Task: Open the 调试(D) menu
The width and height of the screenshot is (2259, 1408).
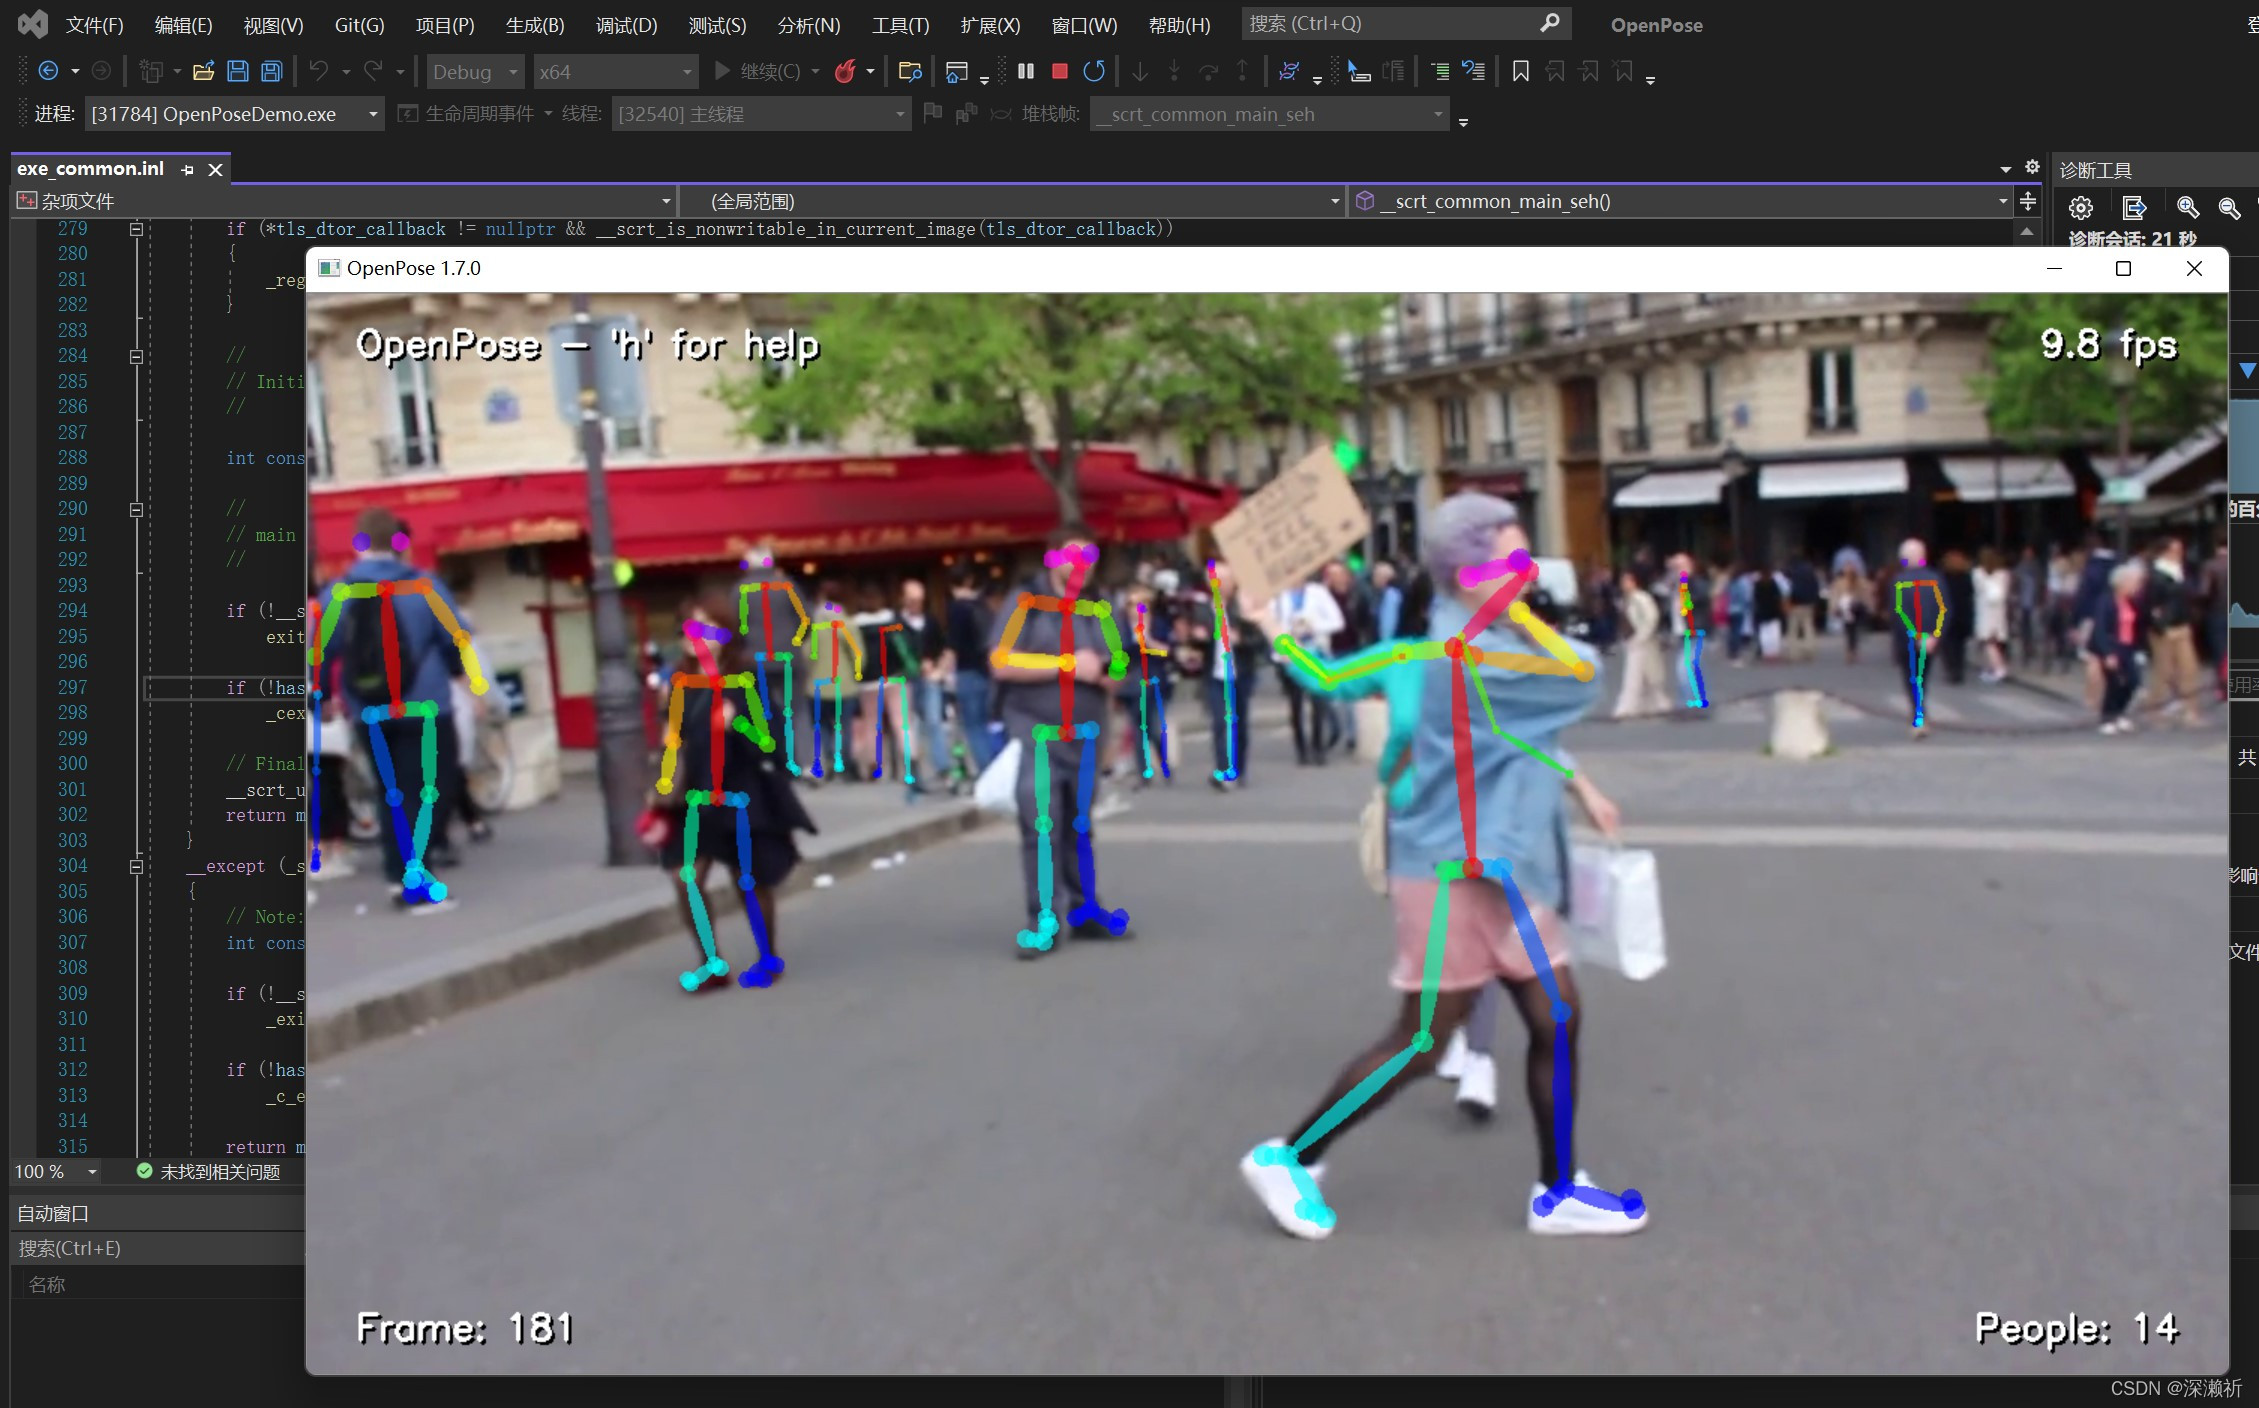Action: [626, 25]
